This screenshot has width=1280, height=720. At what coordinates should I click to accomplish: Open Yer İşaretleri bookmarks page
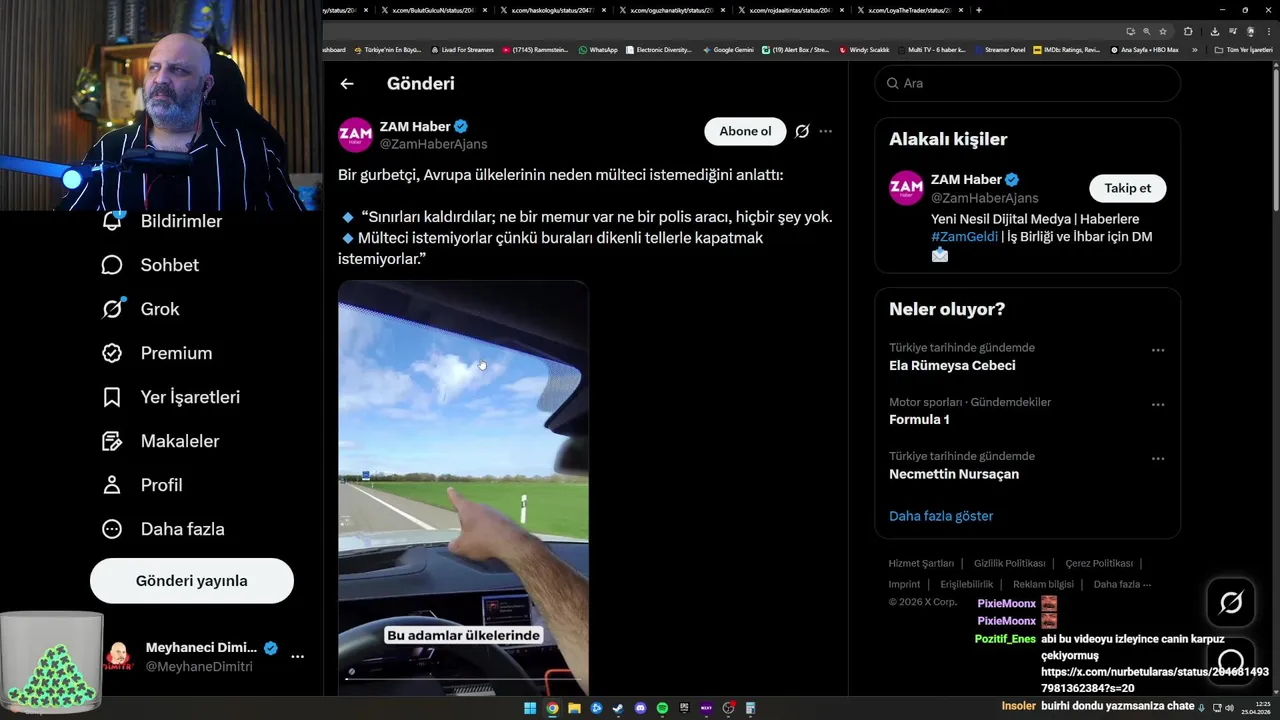(x=170, y=397)
